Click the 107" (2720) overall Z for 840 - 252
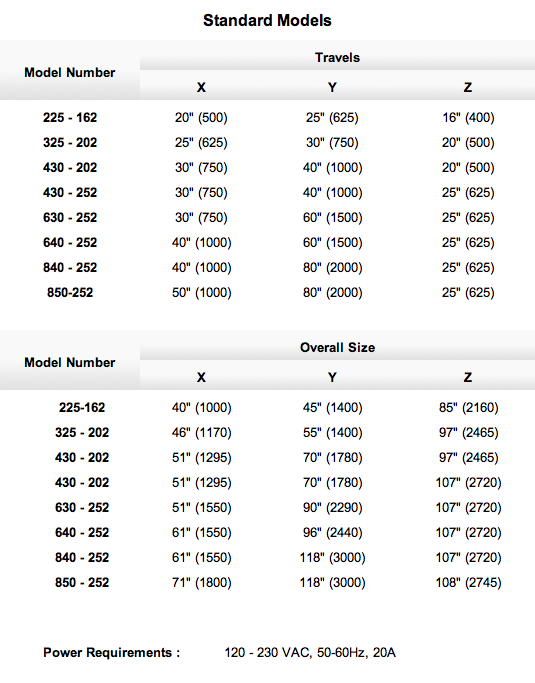 468,558
